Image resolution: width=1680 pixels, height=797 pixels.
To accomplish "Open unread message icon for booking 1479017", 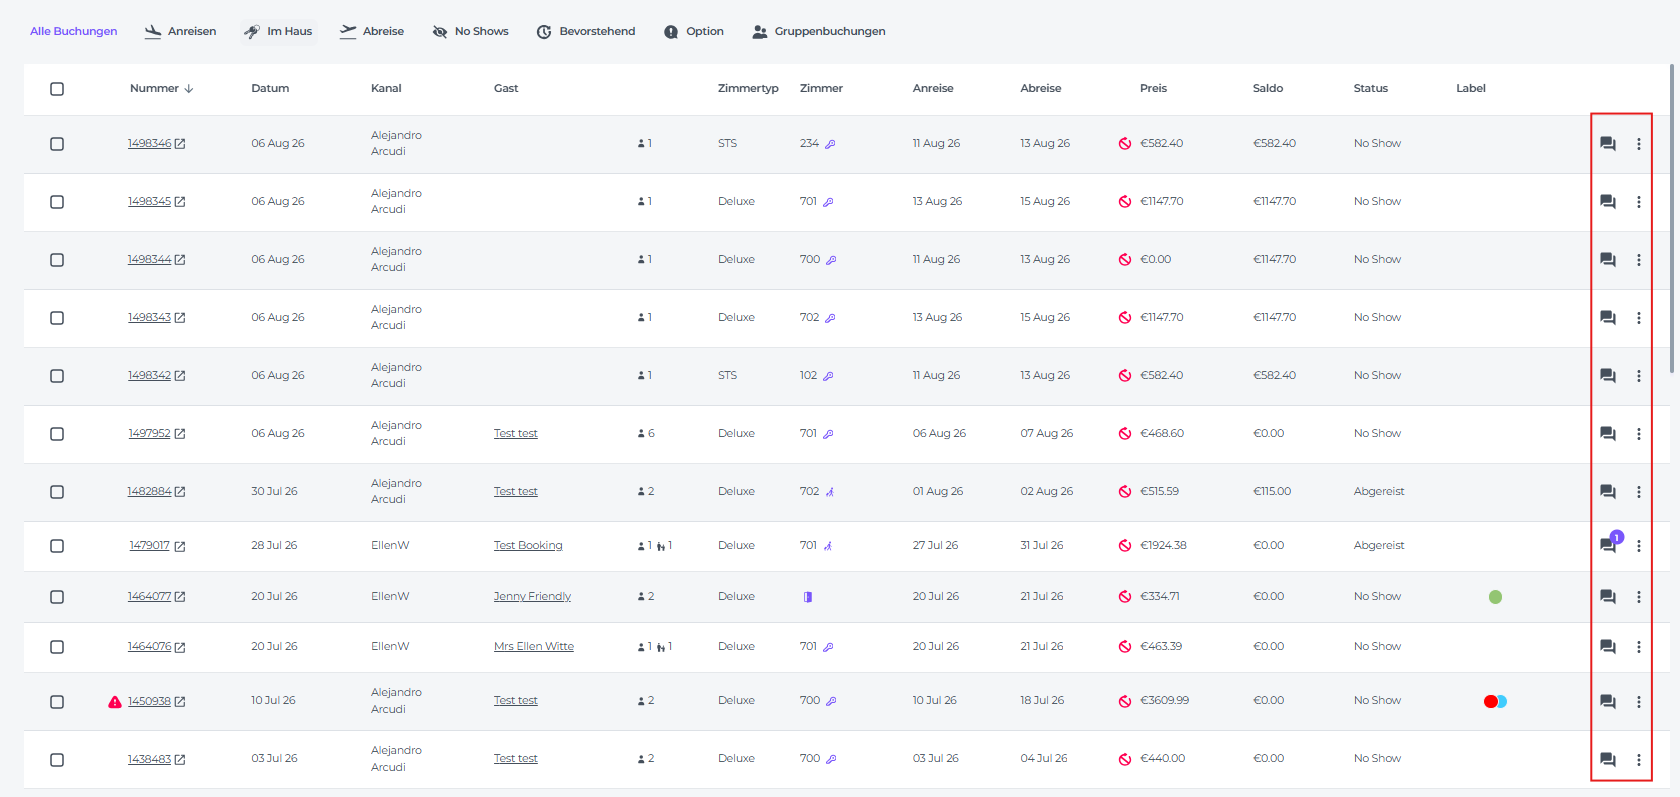I will click(1609, 544).
